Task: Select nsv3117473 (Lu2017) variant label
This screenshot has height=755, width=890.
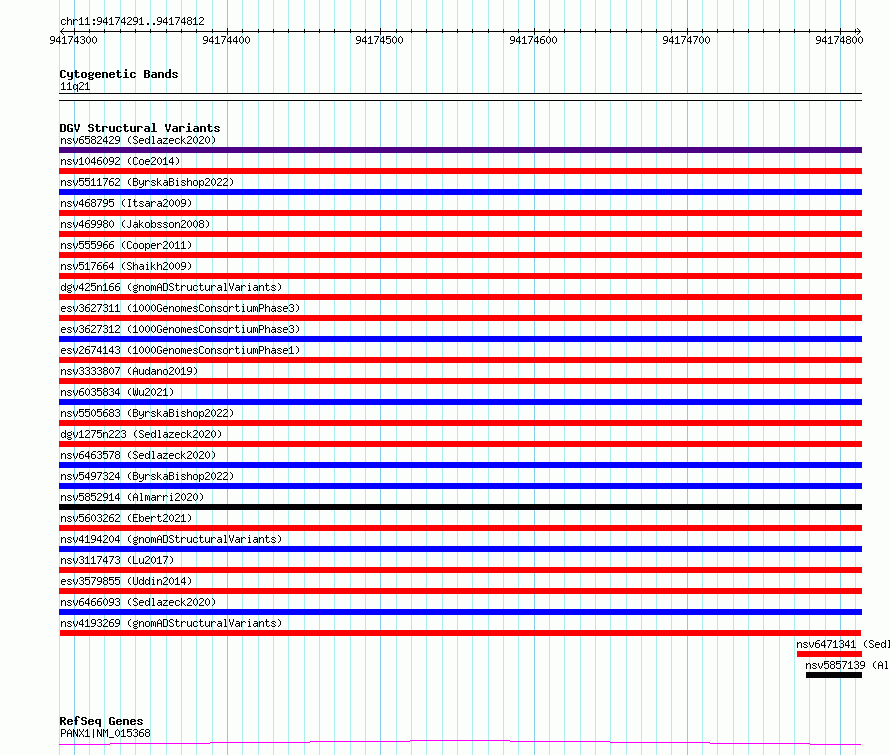Action: [117, 560]
